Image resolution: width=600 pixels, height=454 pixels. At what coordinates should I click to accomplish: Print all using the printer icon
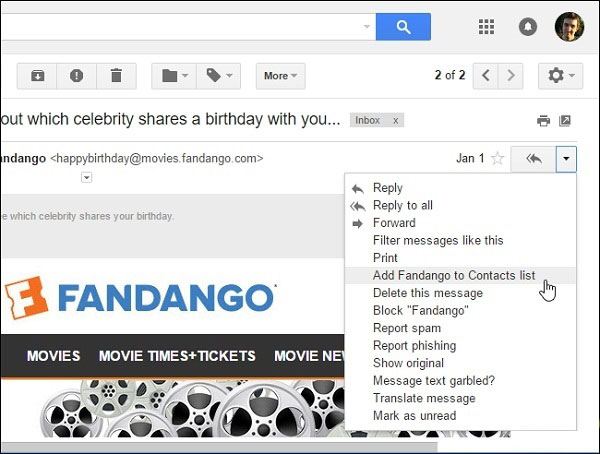coord(543,121)
